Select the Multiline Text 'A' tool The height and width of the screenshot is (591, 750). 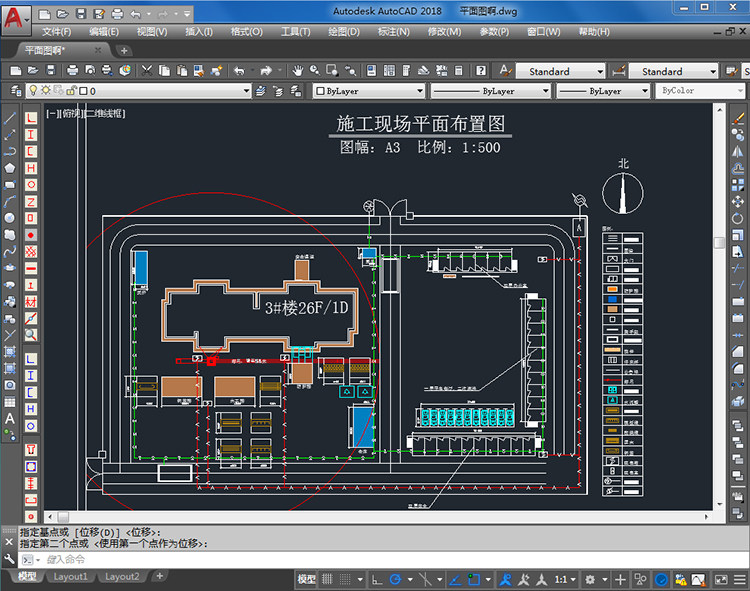(x=10, y=418)
